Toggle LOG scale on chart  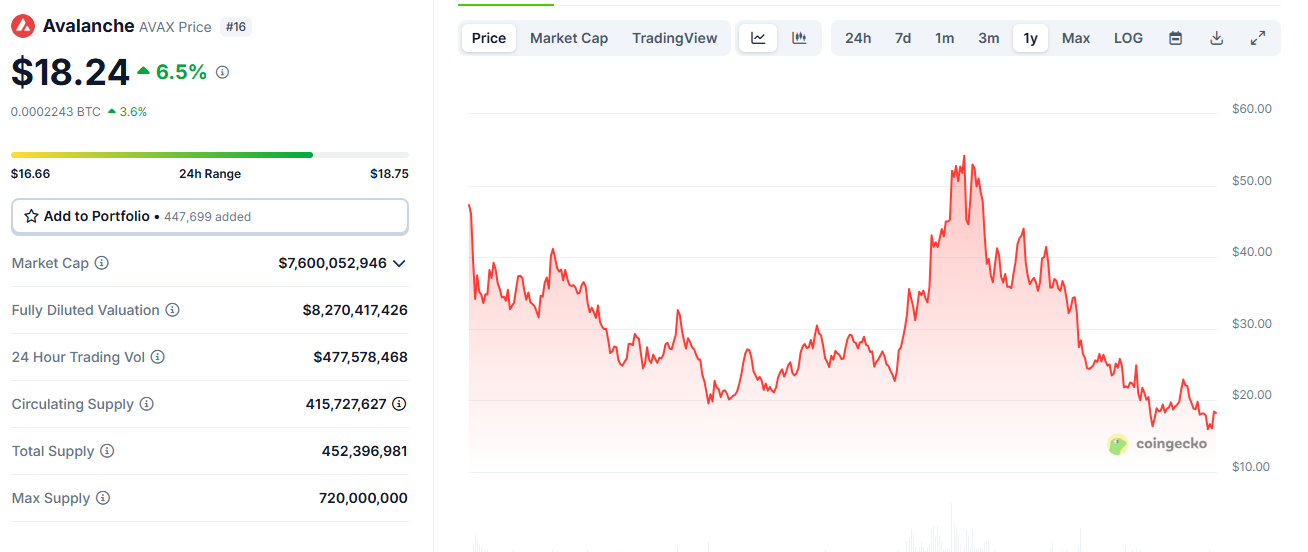click(x=1128, y=38)
